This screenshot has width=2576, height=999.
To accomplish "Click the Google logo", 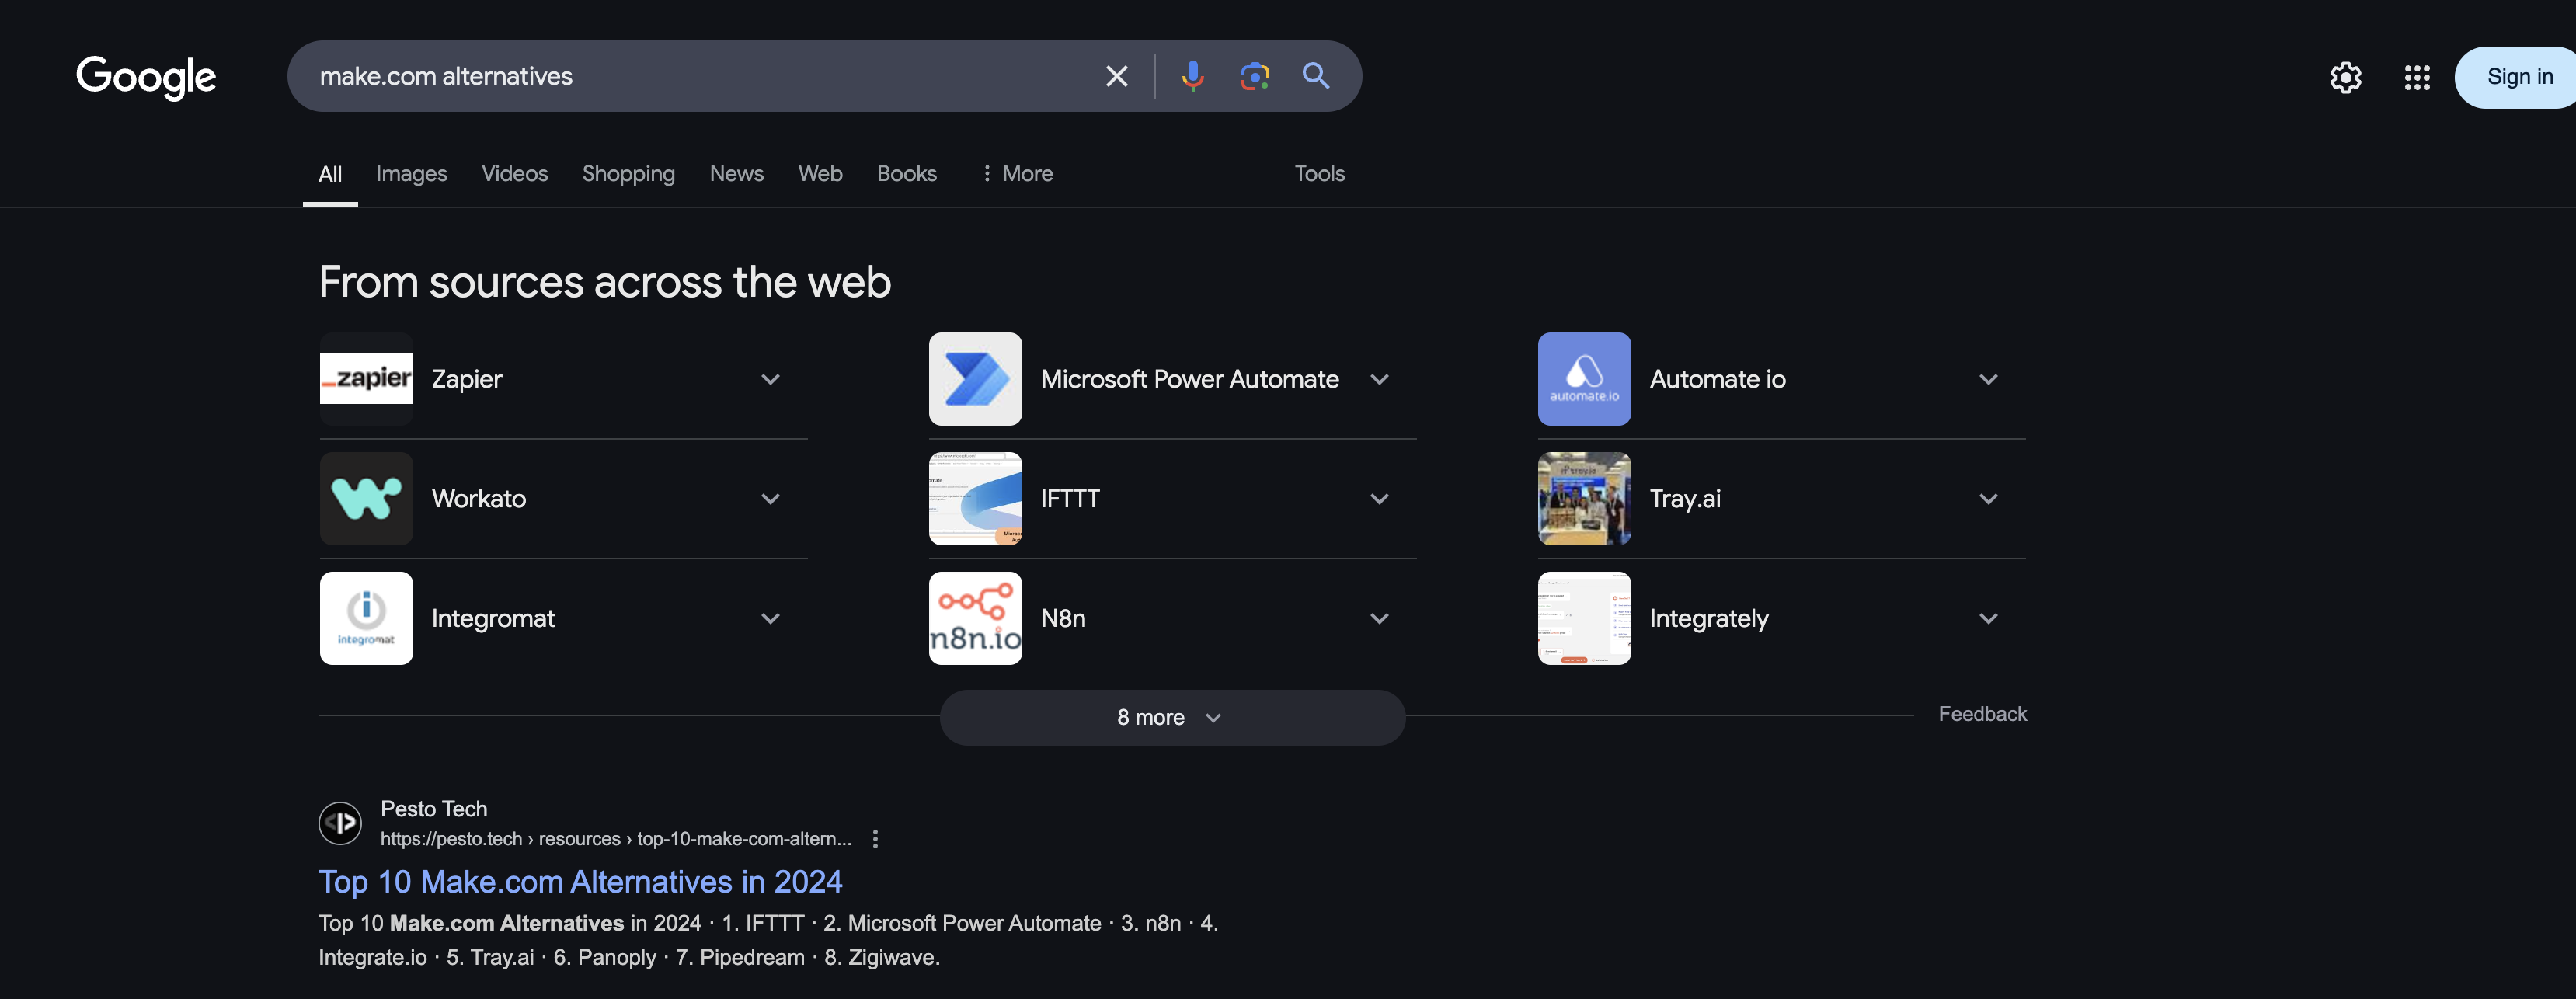I will pyautogui.click(x=146, y=77).
